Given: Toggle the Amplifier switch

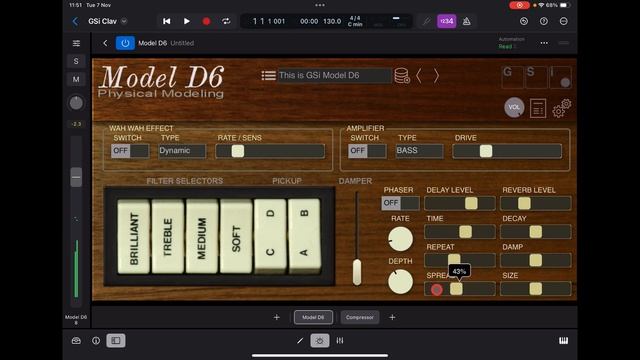Looking at the screenshot, I should [x=367, y=151].
